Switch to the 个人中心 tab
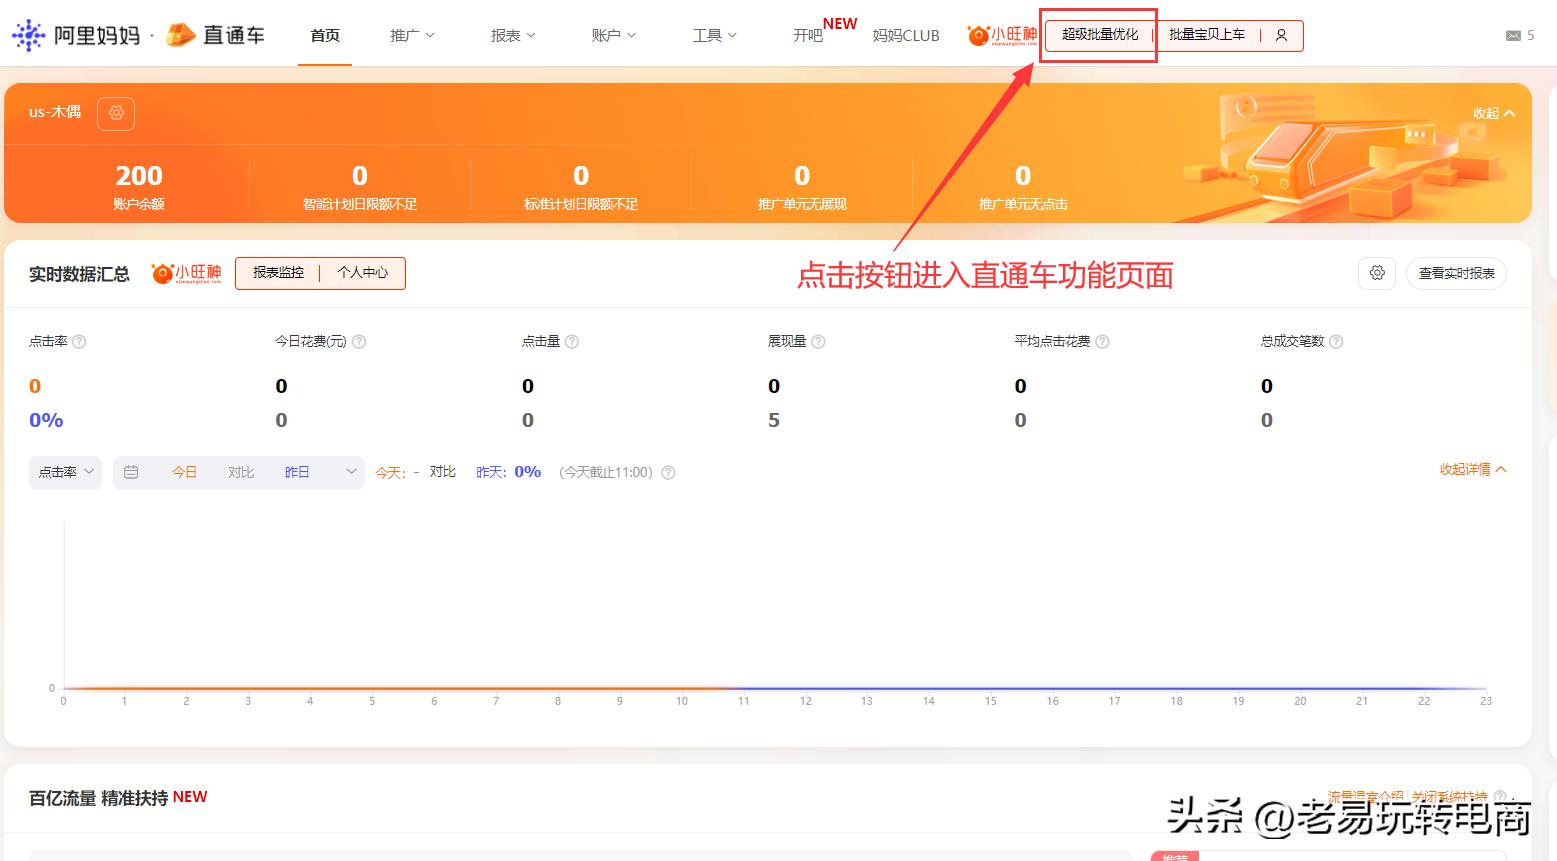The height and width of the screenshot is (861, 1557). click(363, 273)
